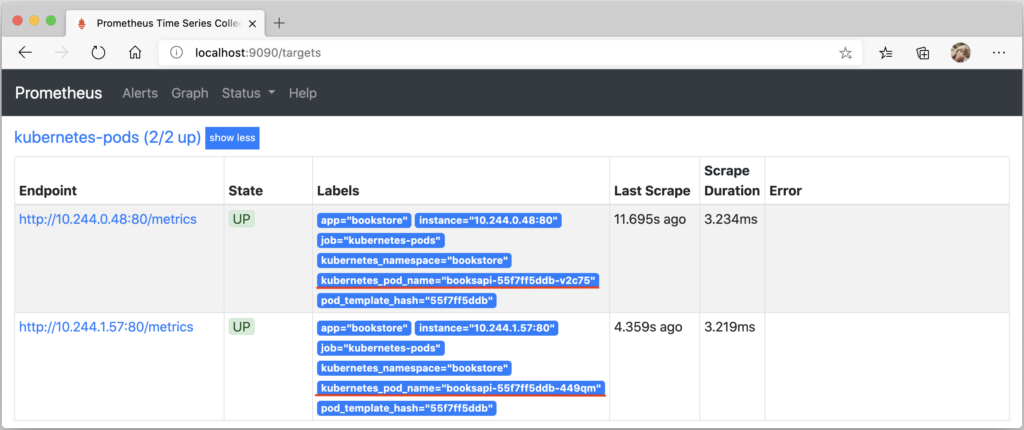The image size is (1024, 430).
Task: Click the pod name label booksapi-55f7ff5ddb-v2c75
Action: (458, 280)
